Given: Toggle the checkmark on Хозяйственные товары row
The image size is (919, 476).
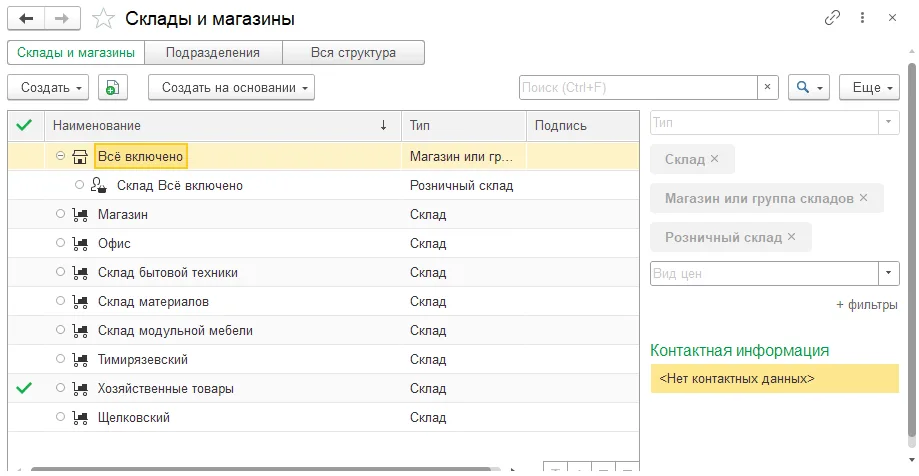Looking at the screenshot, I should 24,388.
